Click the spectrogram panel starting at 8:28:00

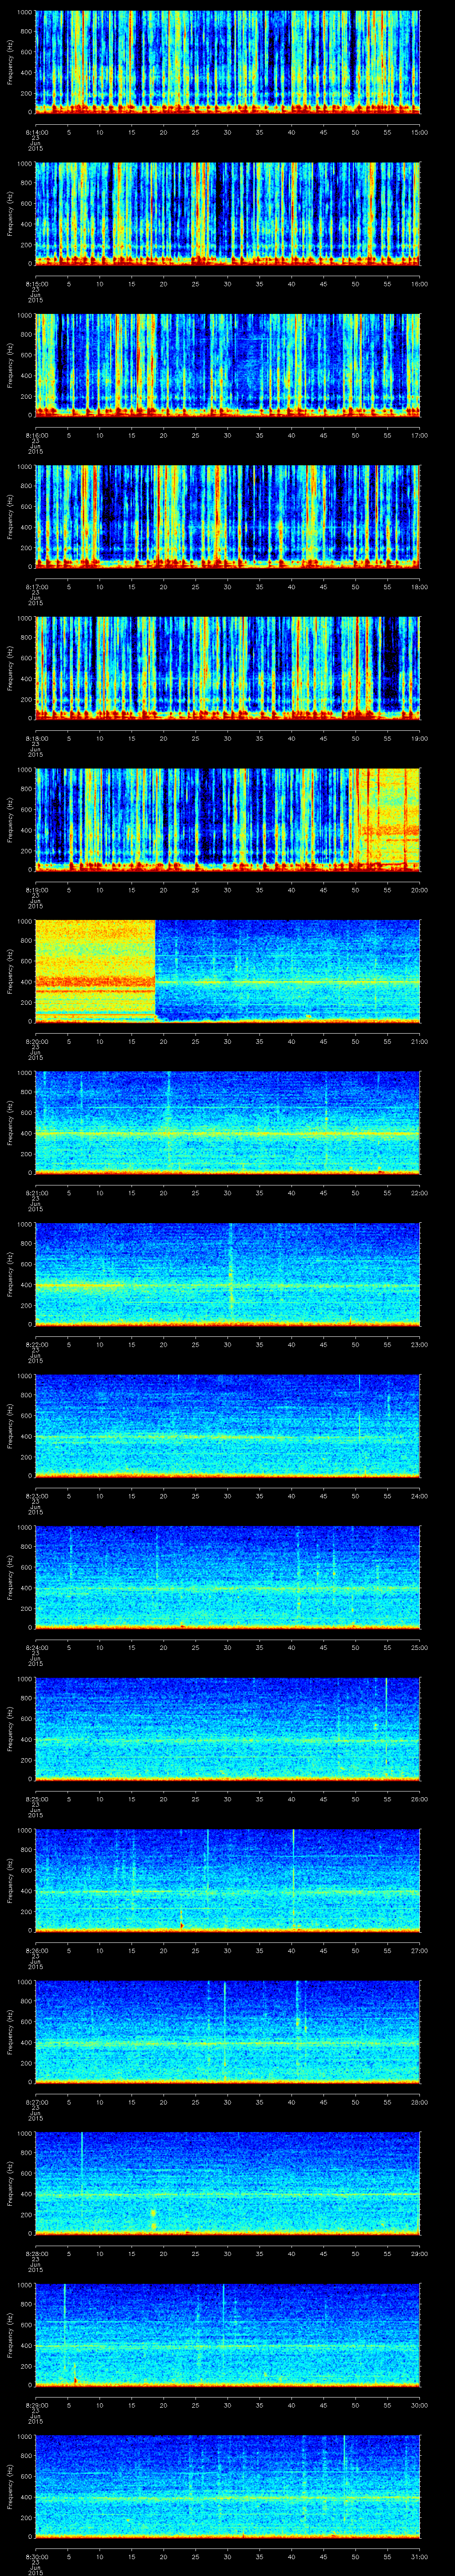click(228, 2183)
